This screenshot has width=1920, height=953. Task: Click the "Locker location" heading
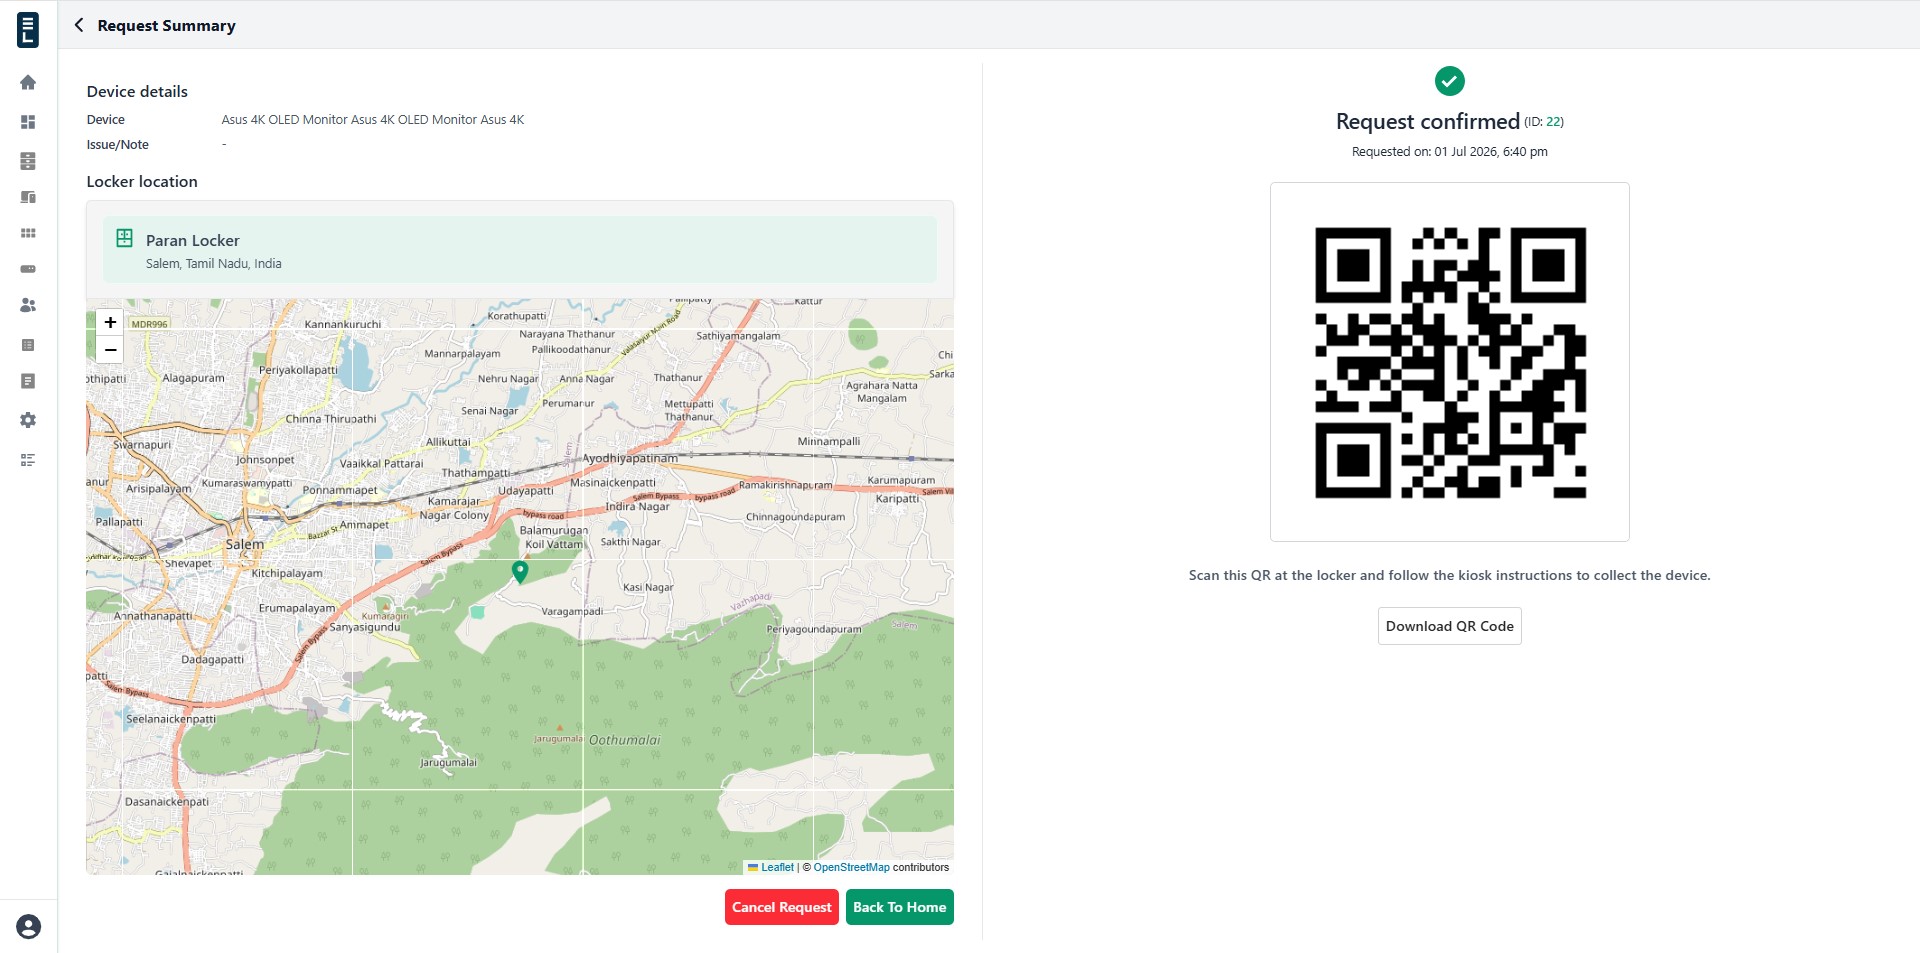(142, 181)
